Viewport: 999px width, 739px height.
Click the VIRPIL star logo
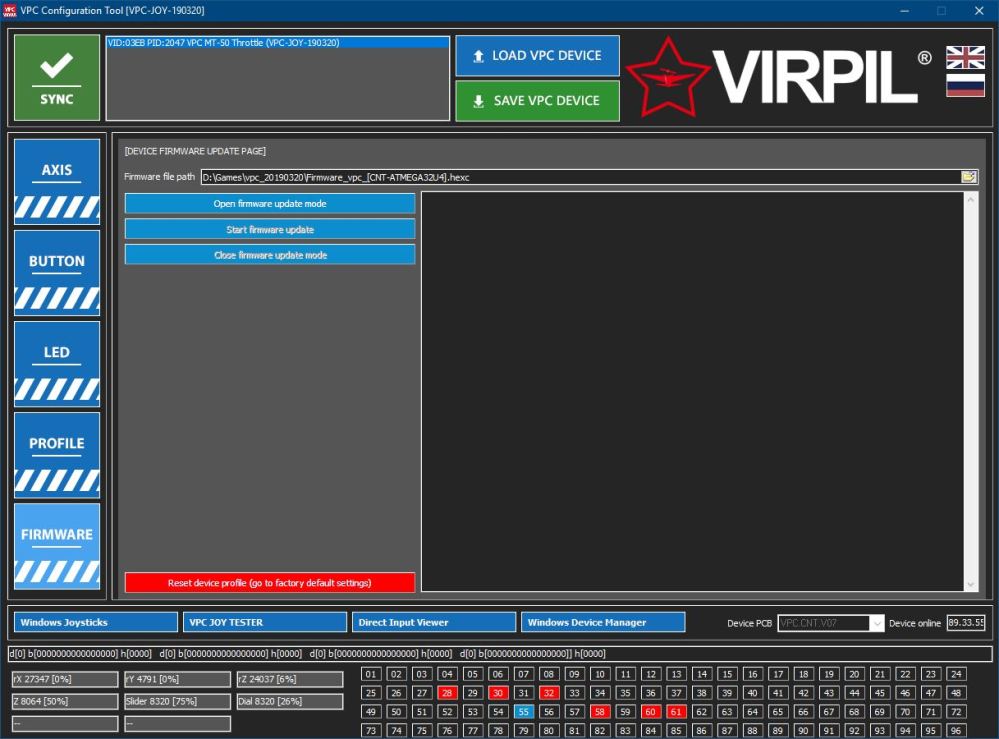pos(666,75)
